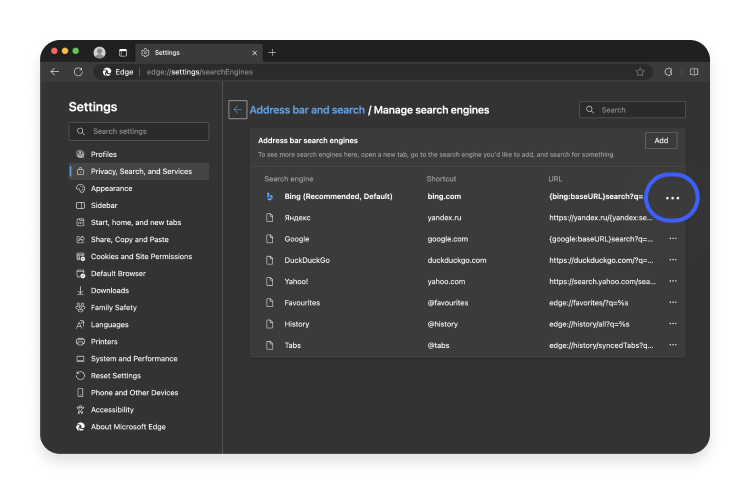The width and height of the screenshot is (750, 494).
Task: Click the search engines Search box
Action: click(632, 110)
